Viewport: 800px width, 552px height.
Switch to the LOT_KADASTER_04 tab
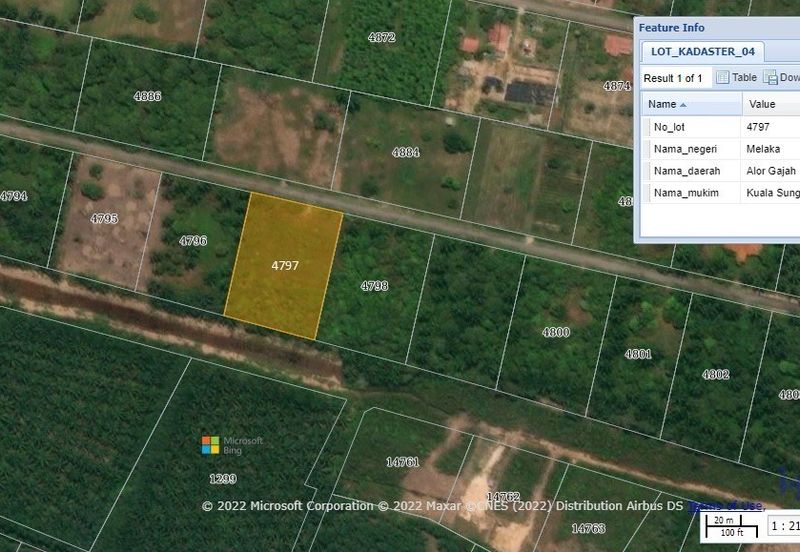pos(703,52)
